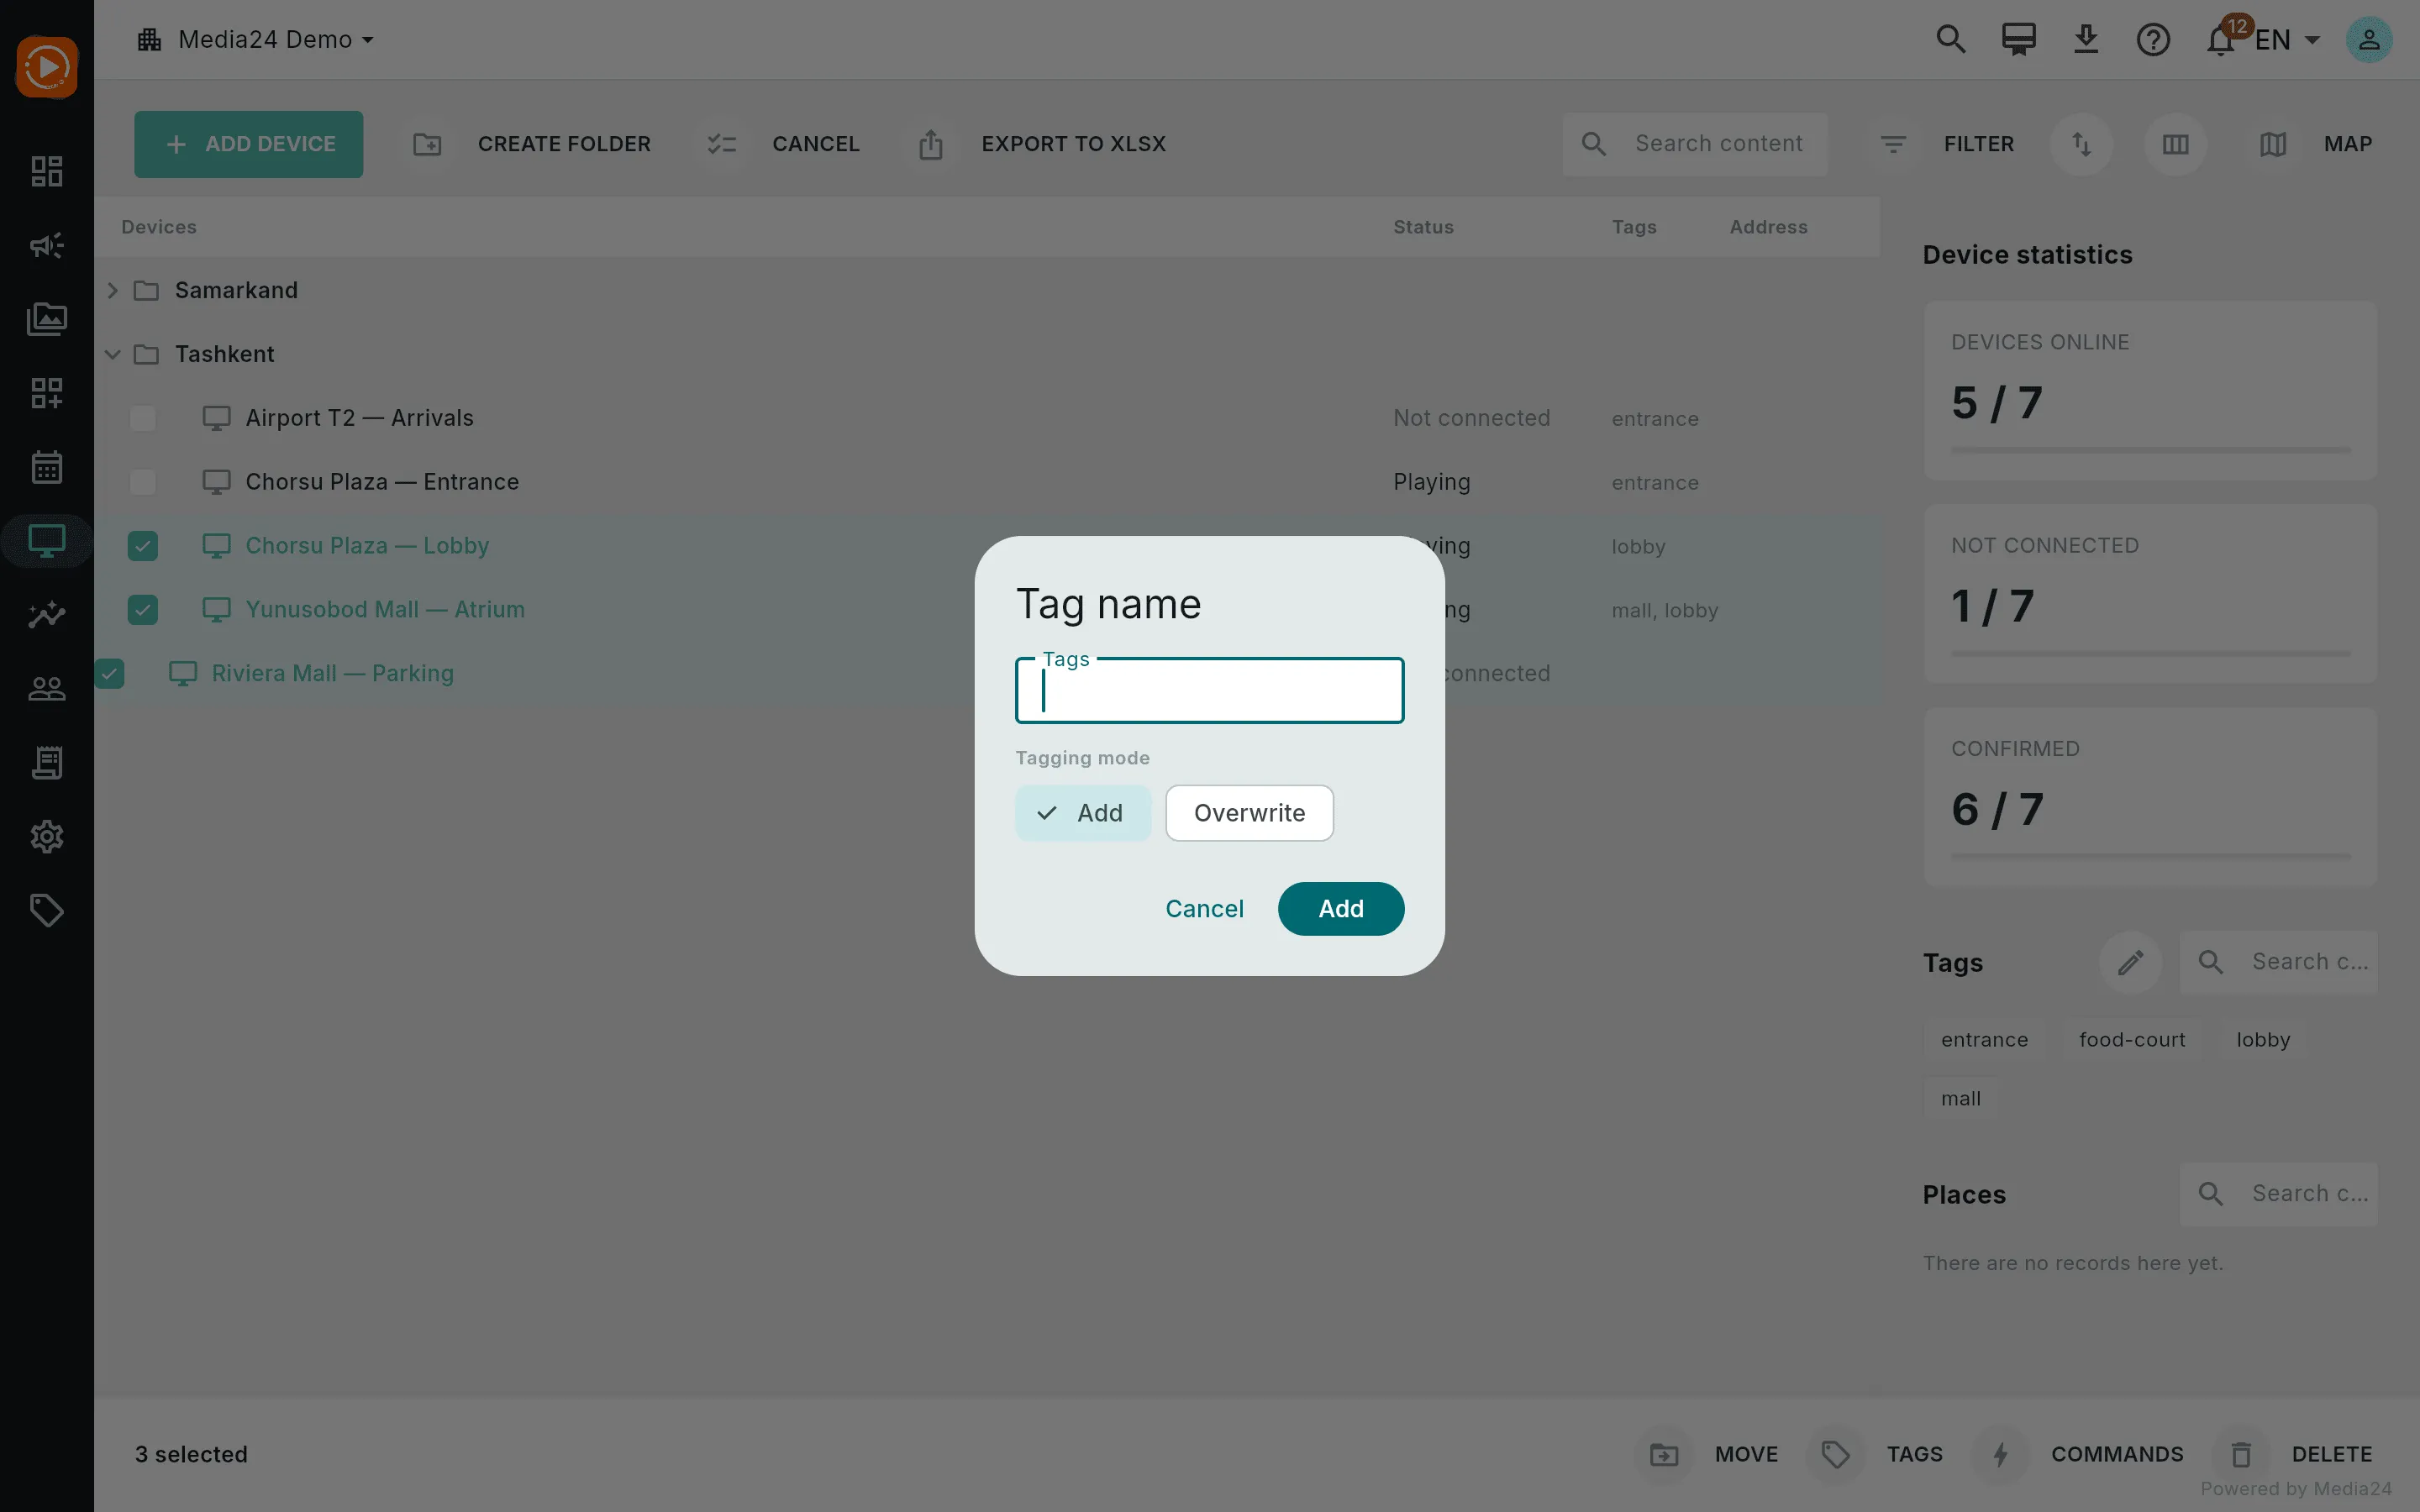The image size is (2420, 1512).
Task: Open the notifications bell with 12 badge
Action: click(2222, 40)
